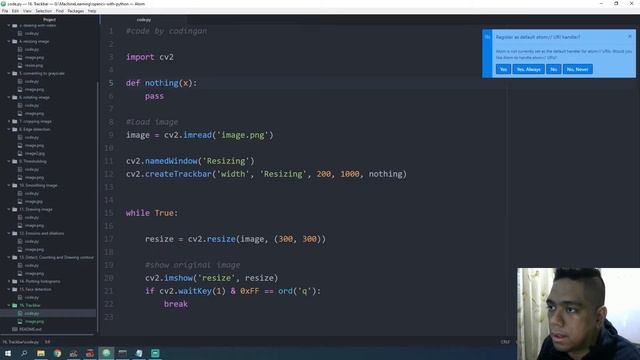Open the Help menu
The image size is (640, 360).
[x=92, y=11]
